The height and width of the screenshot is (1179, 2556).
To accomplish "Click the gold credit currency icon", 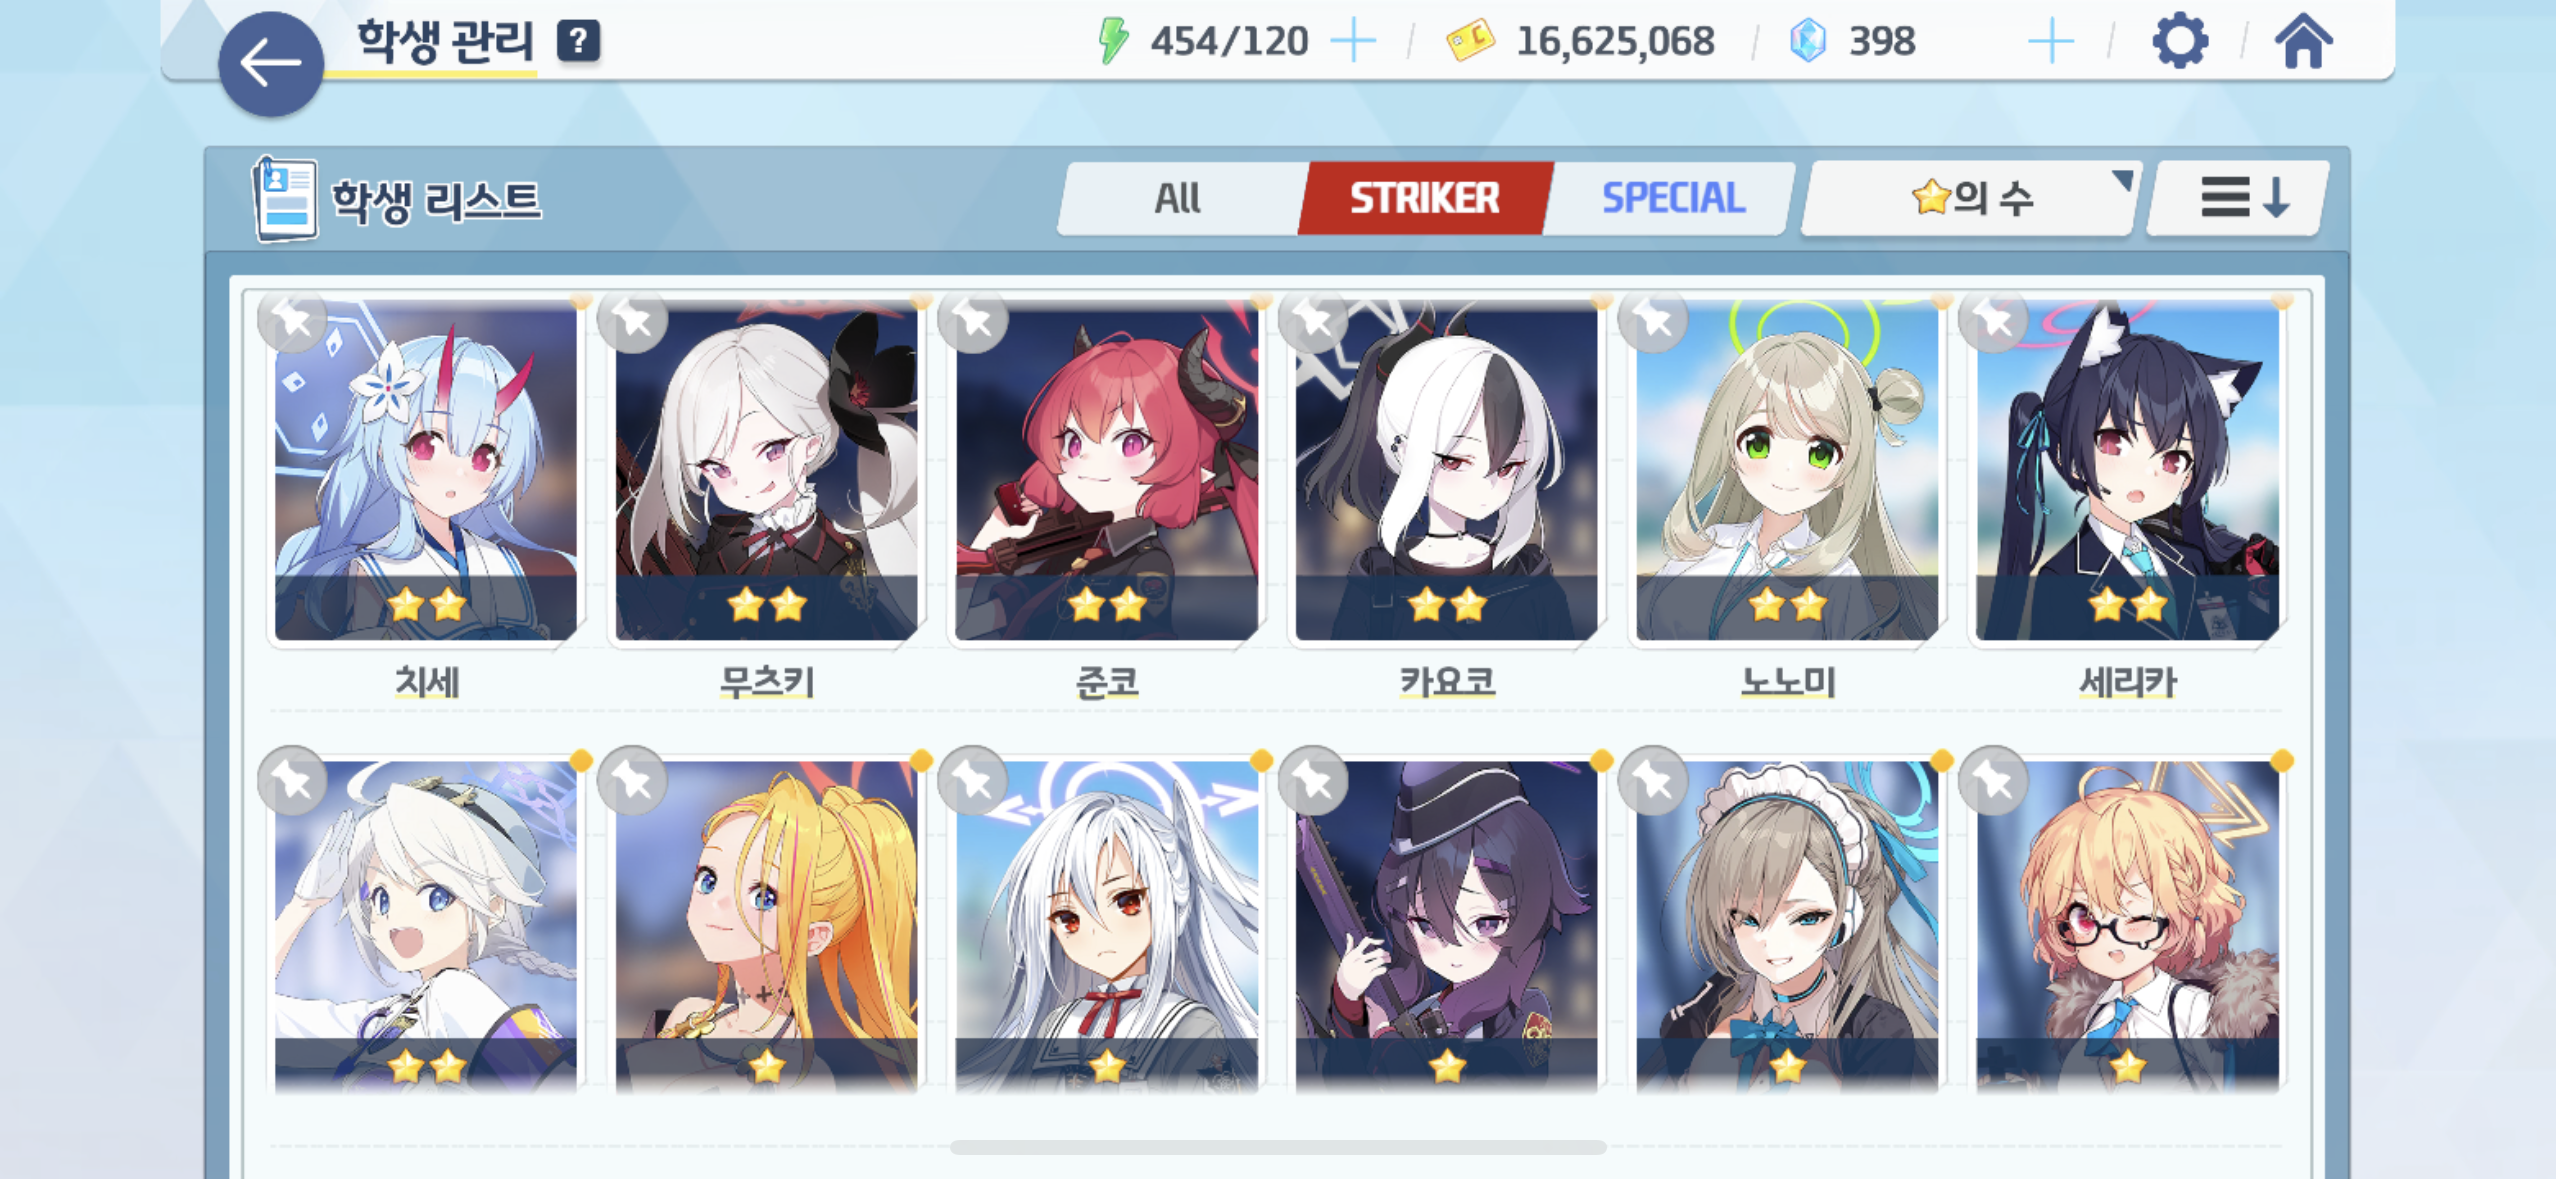I will (x=1470, y=41).
